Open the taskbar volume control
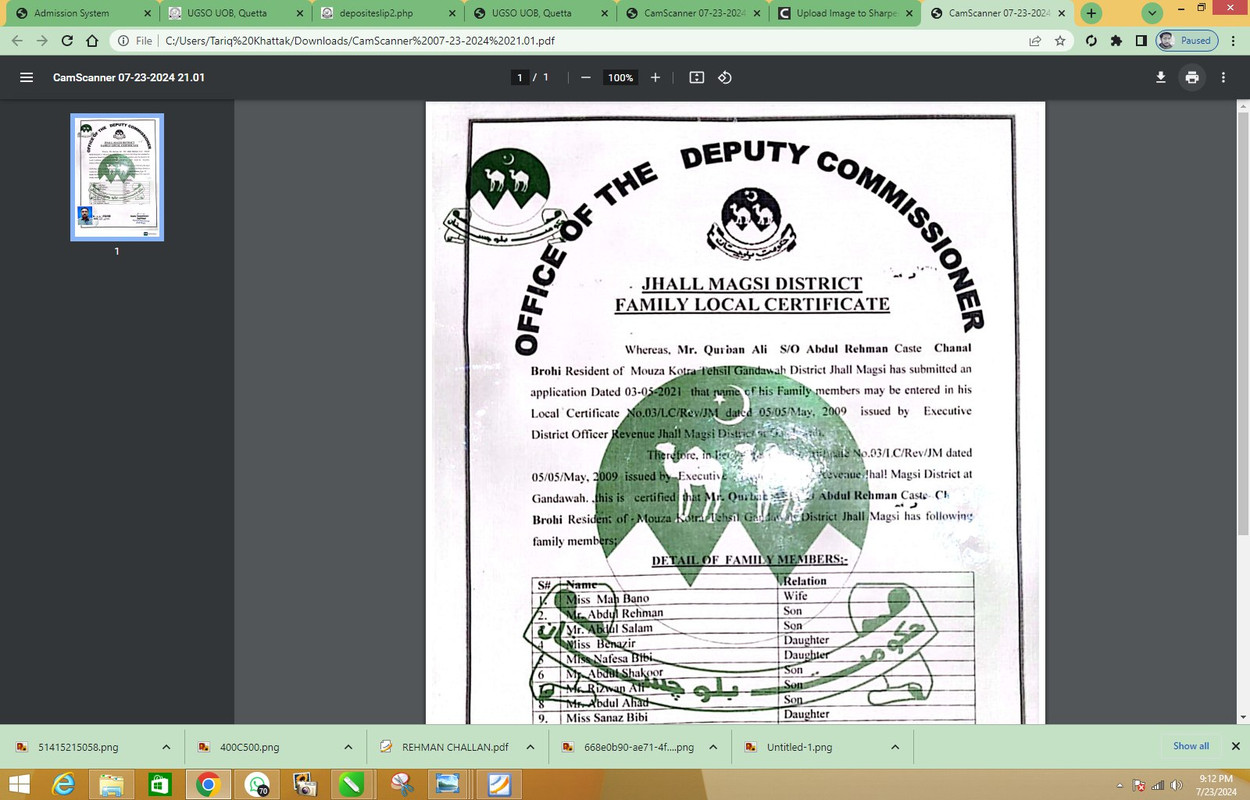 [x=1177, y=785]
